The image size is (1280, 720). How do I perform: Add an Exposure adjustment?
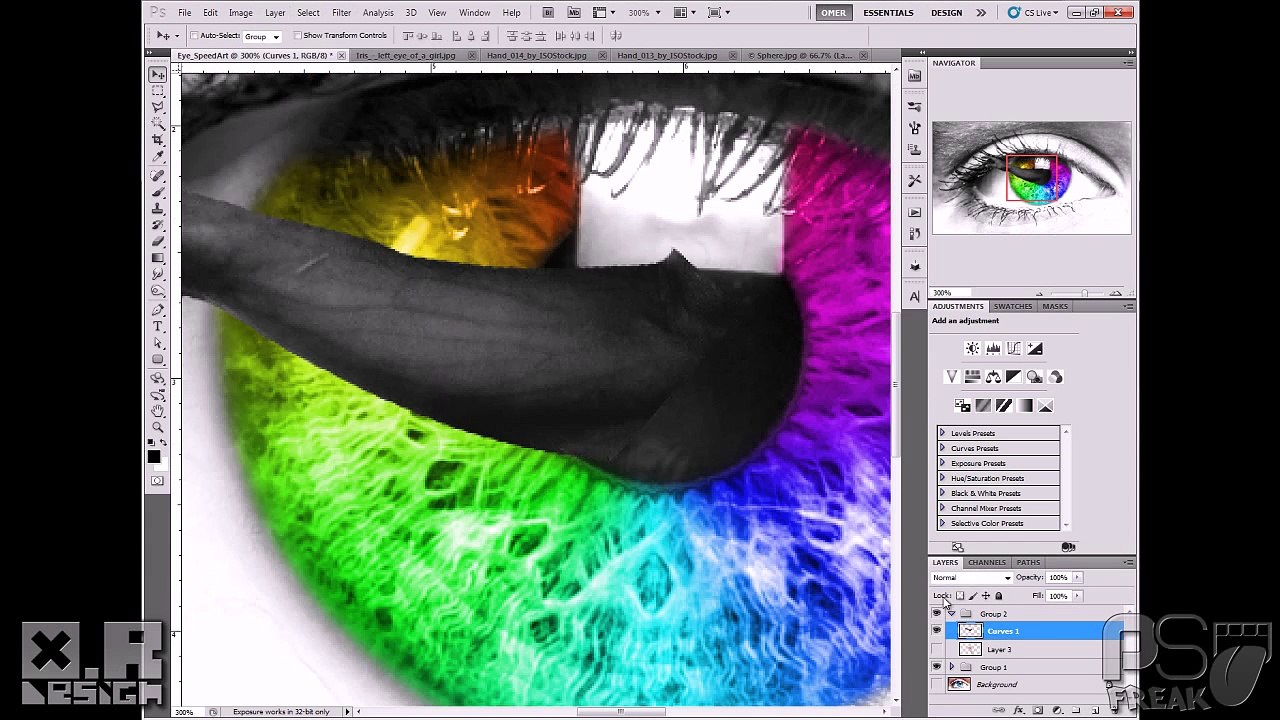pos(1035,348)
